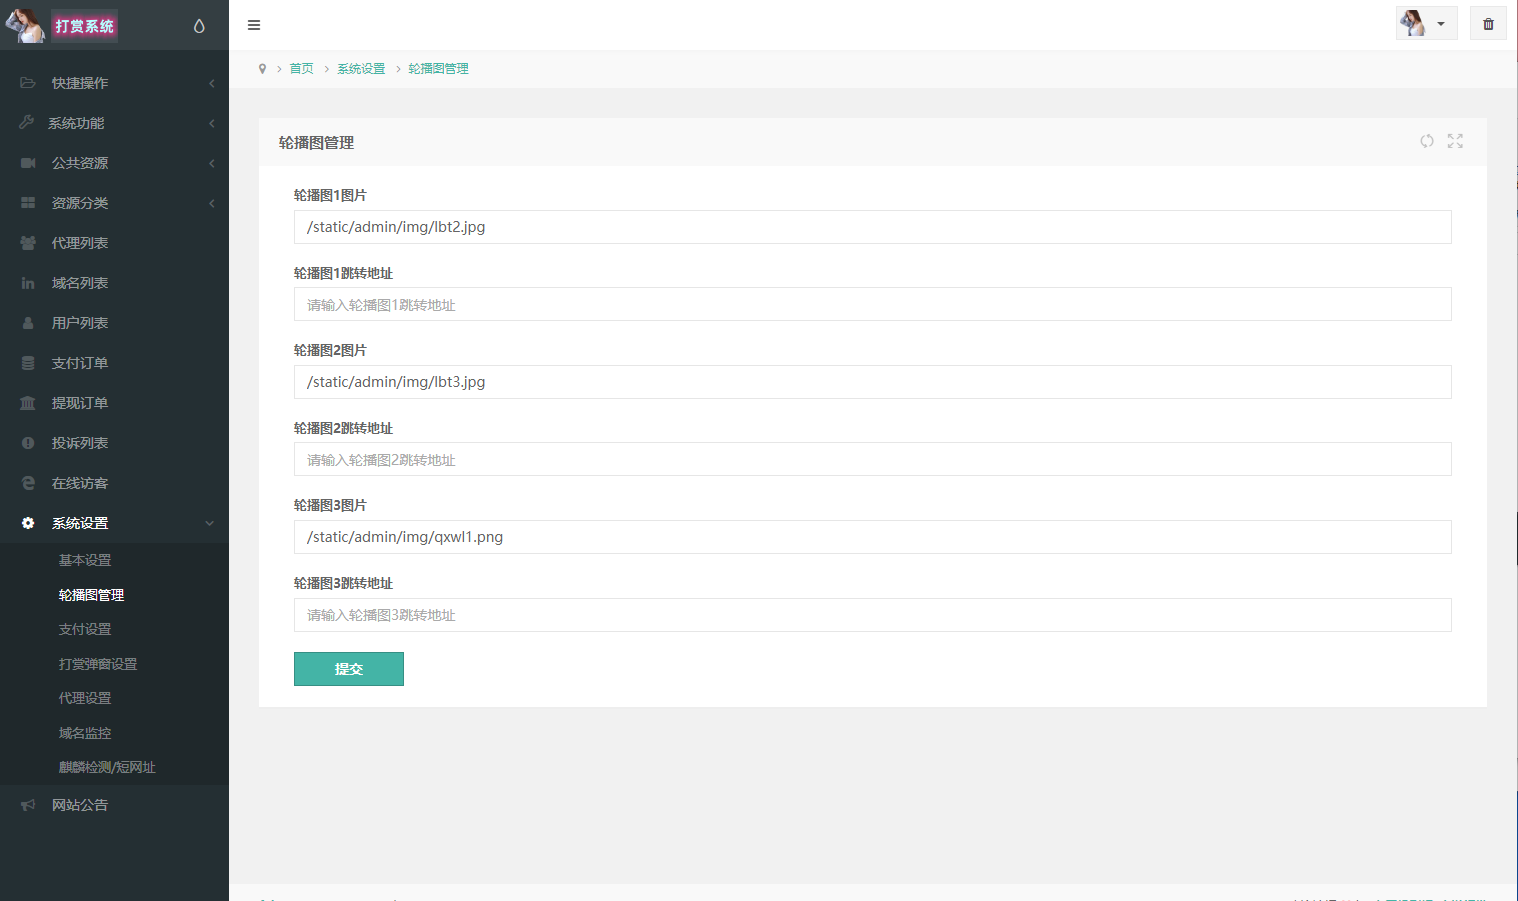
Task: Click the hamburger menu toggle icon
Action: click(x=254, y=25)
